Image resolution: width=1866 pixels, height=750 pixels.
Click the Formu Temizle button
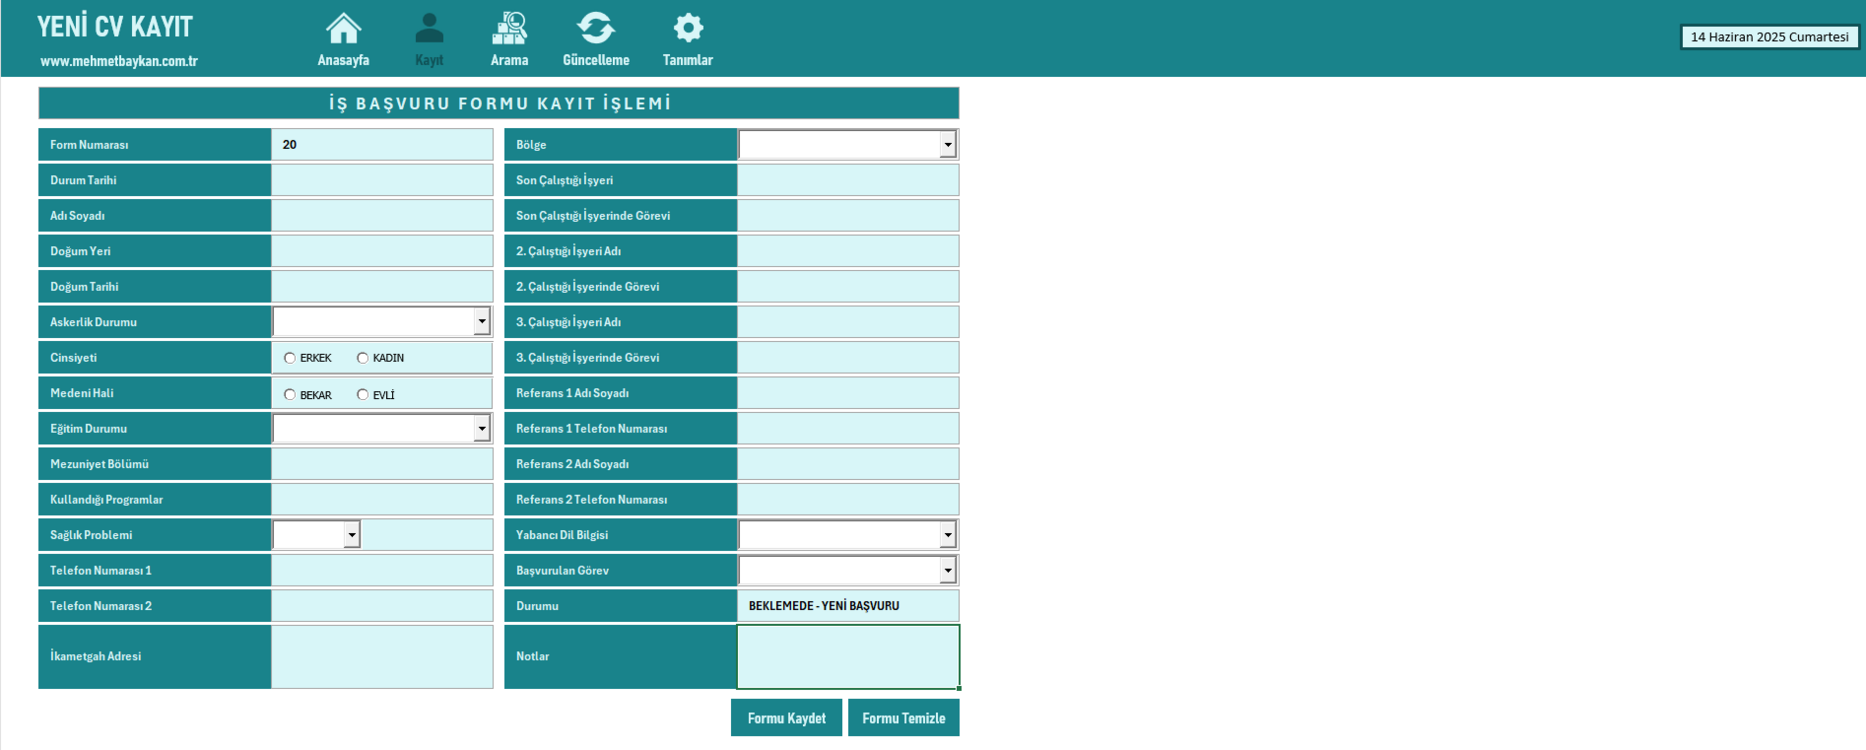(904, 718)
